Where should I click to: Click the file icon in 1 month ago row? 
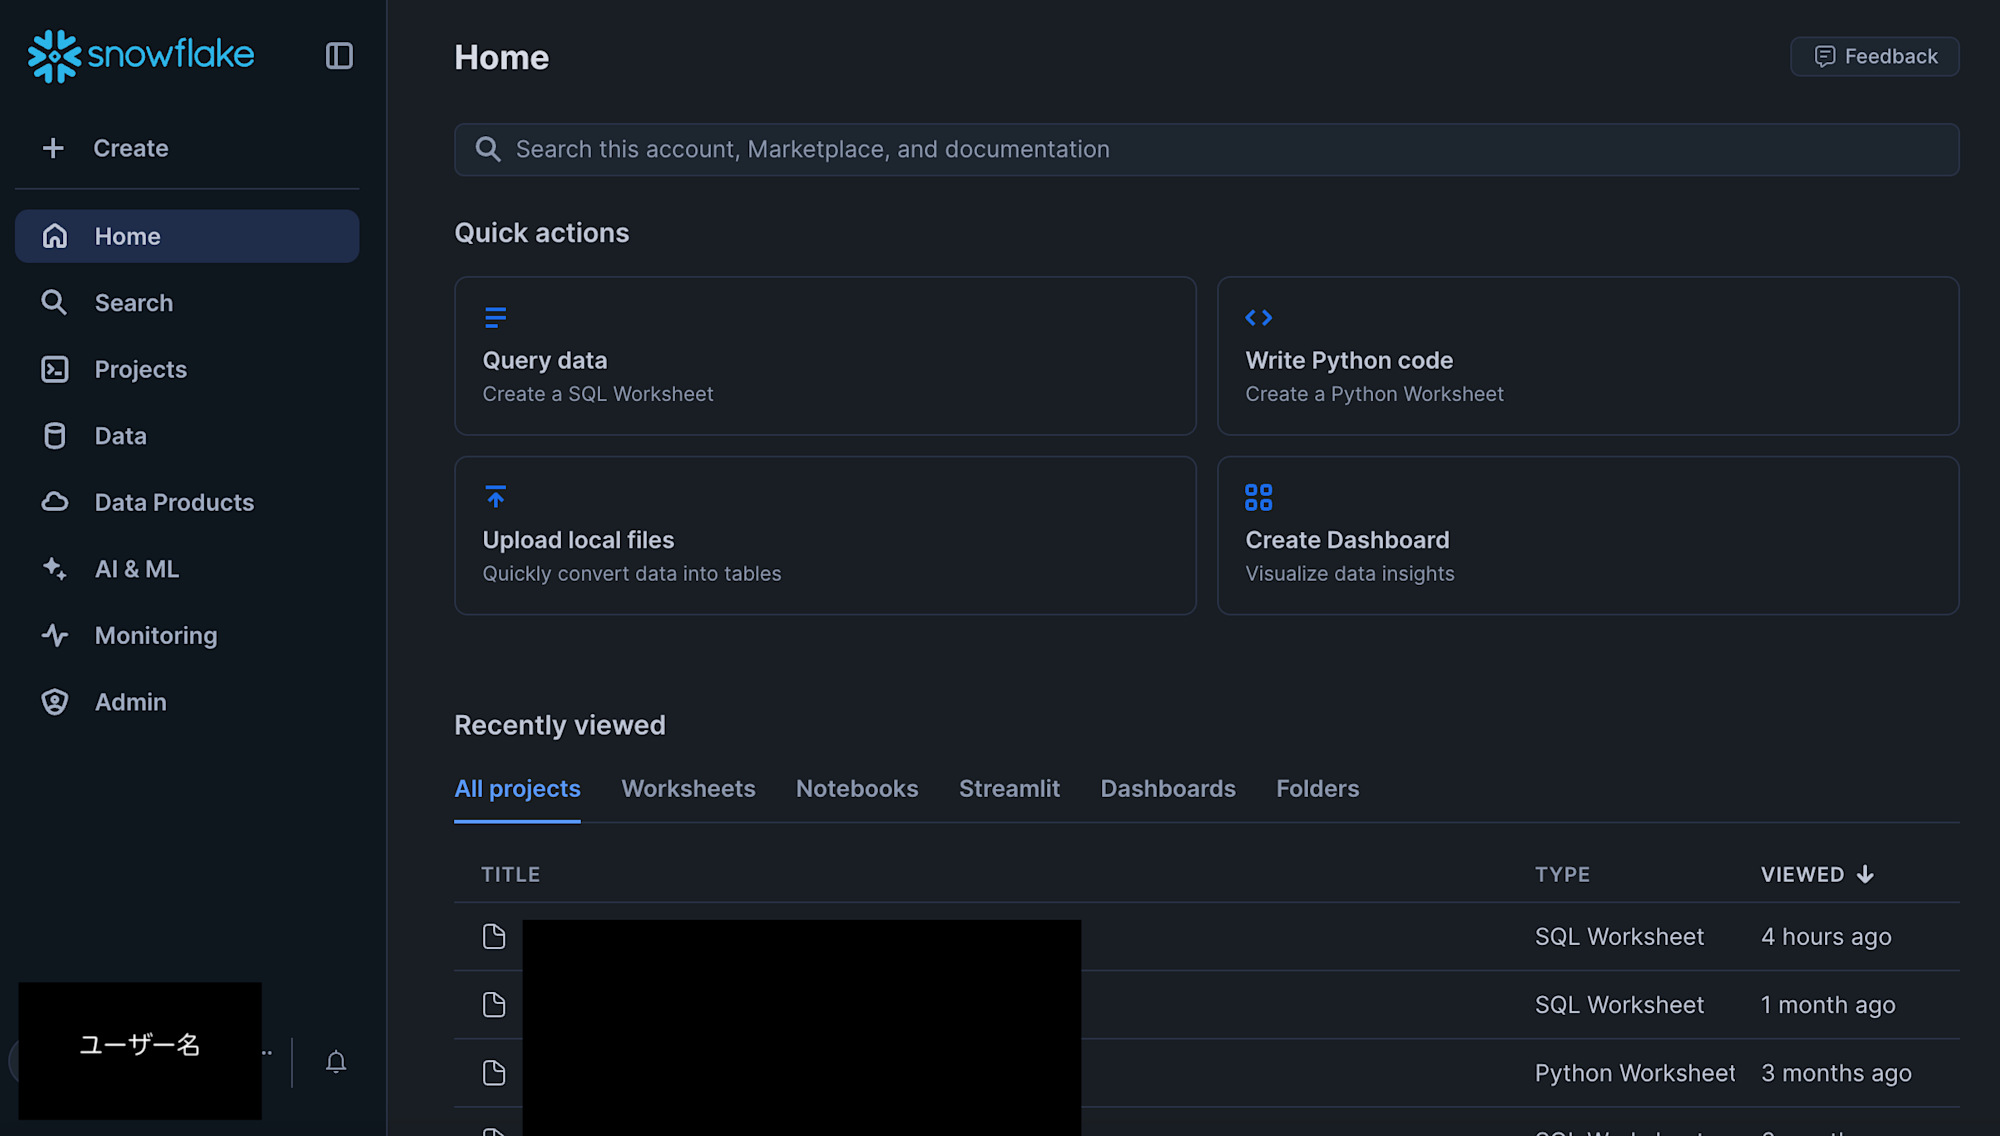point(494,1004)
